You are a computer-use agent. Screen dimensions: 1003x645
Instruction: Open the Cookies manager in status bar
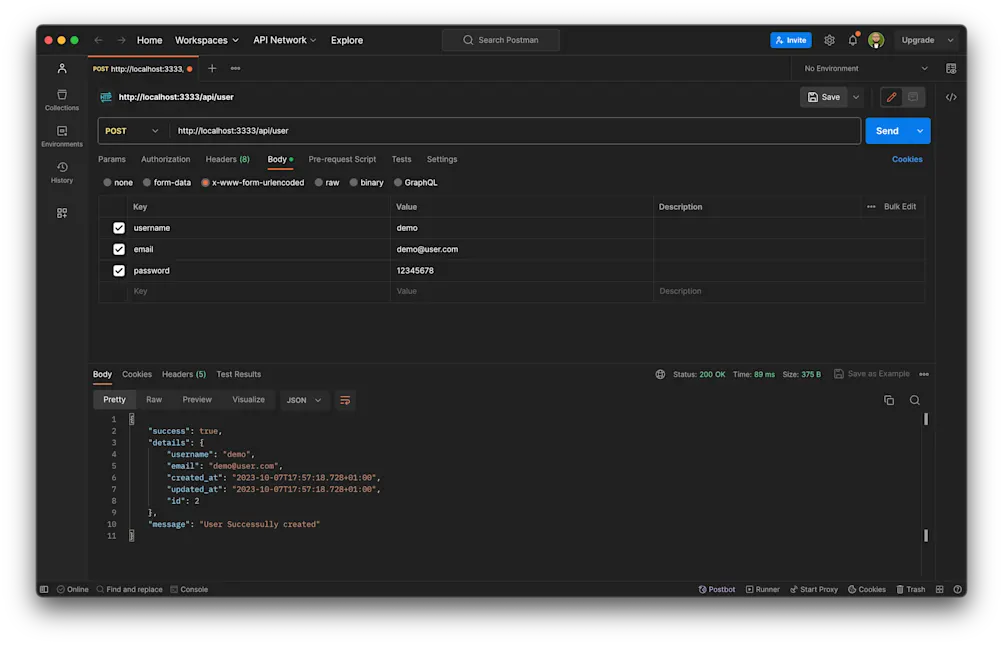click(866, 589)
